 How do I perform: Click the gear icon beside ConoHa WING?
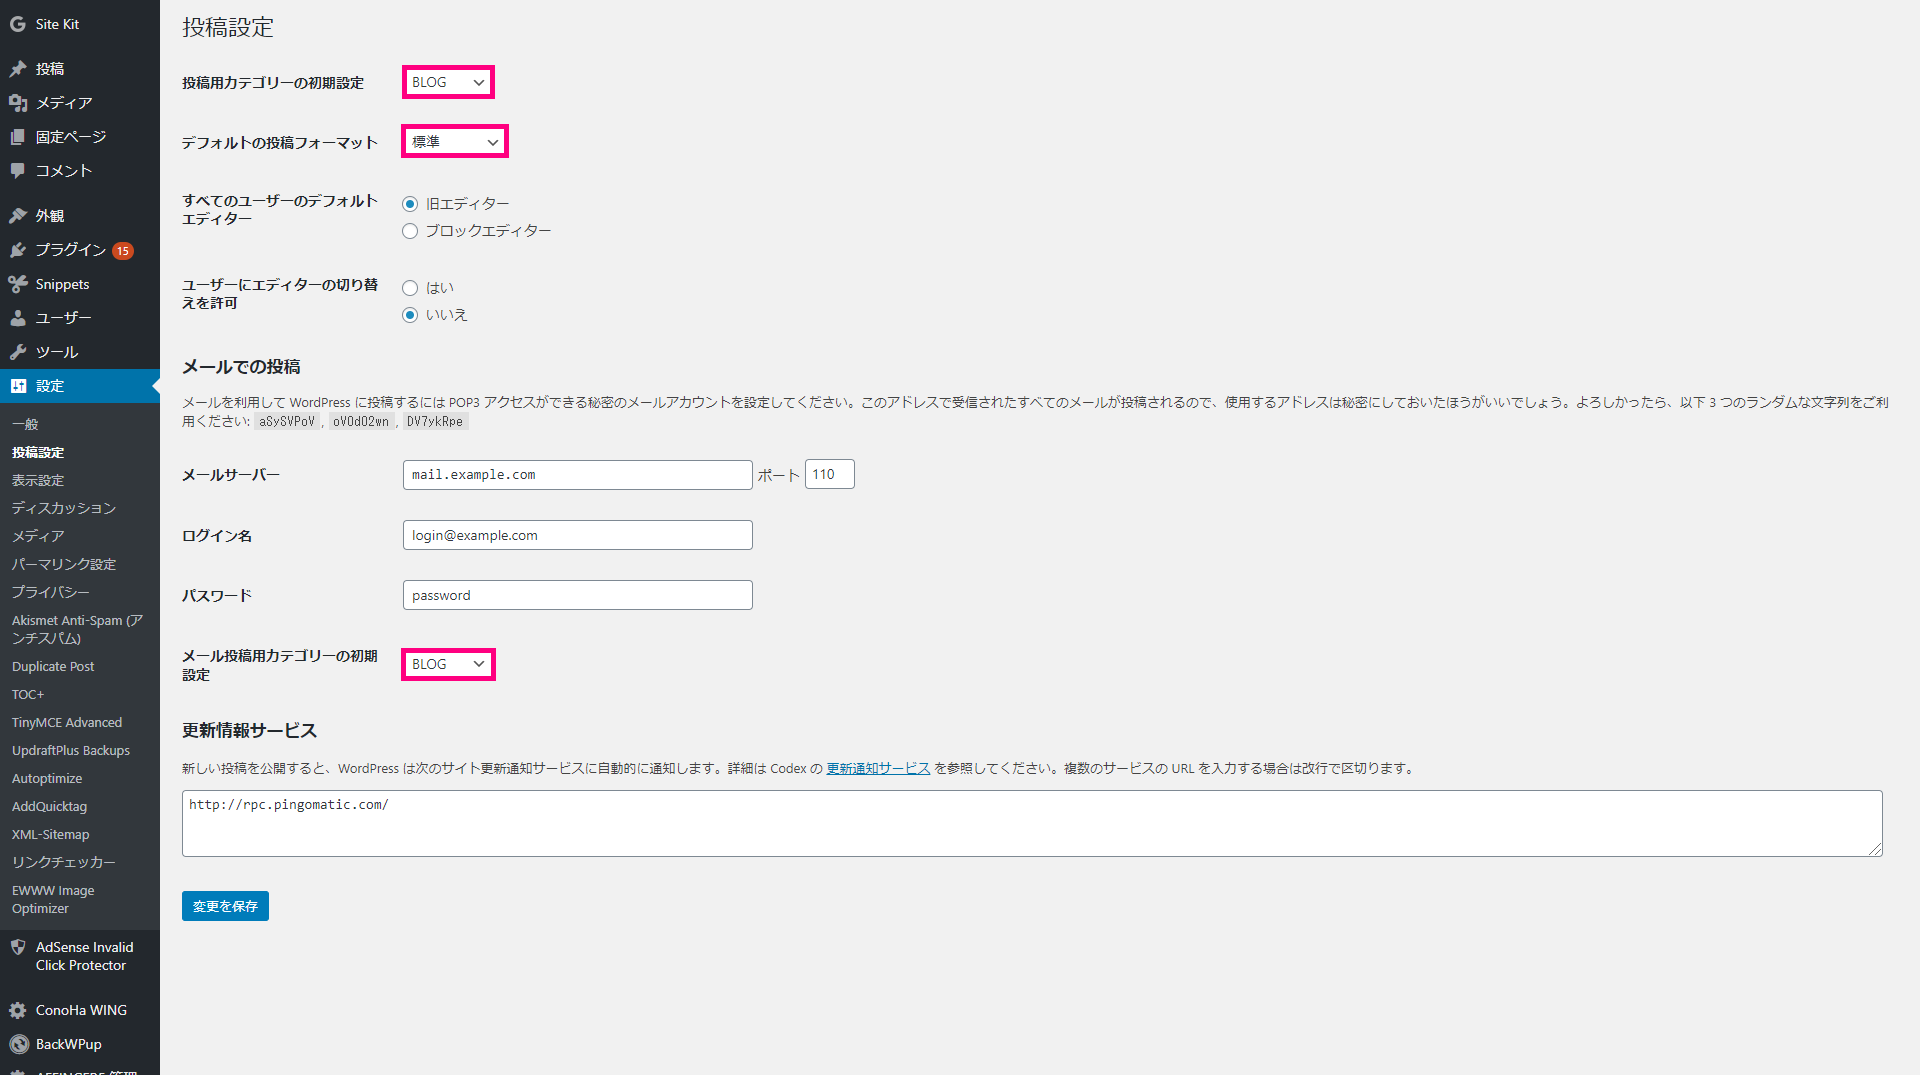pos(18,1010)
